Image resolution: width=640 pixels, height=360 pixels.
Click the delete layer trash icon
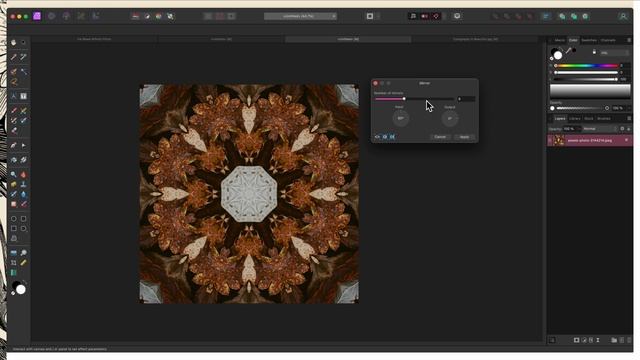[629, 340]
